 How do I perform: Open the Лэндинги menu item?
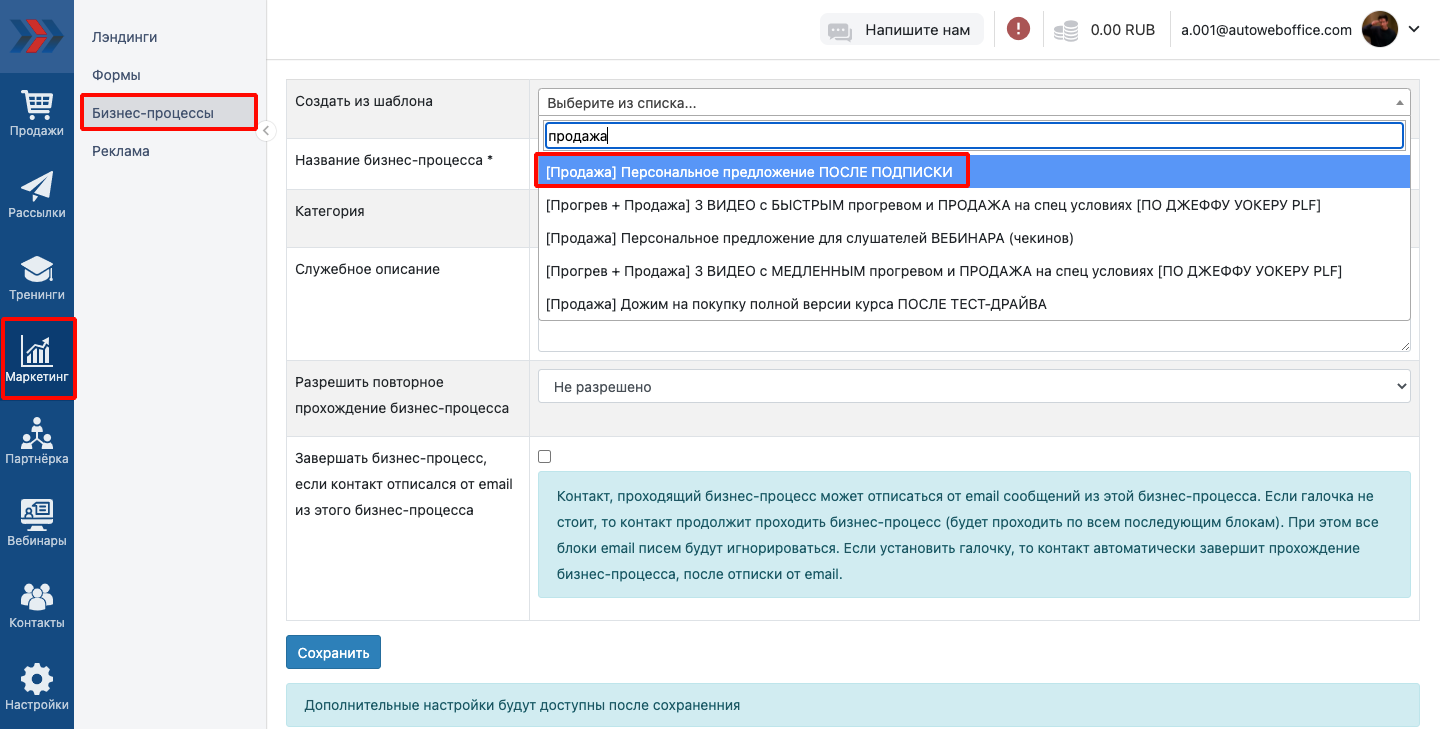[x=125, y=37]
